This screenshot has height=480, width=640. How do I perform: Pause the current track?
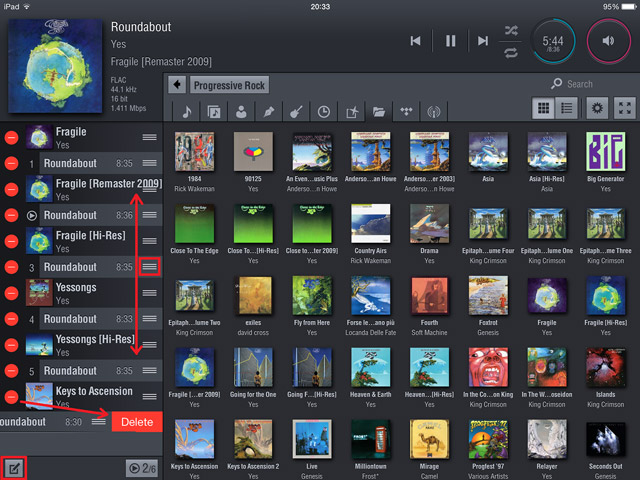(450, 41)
